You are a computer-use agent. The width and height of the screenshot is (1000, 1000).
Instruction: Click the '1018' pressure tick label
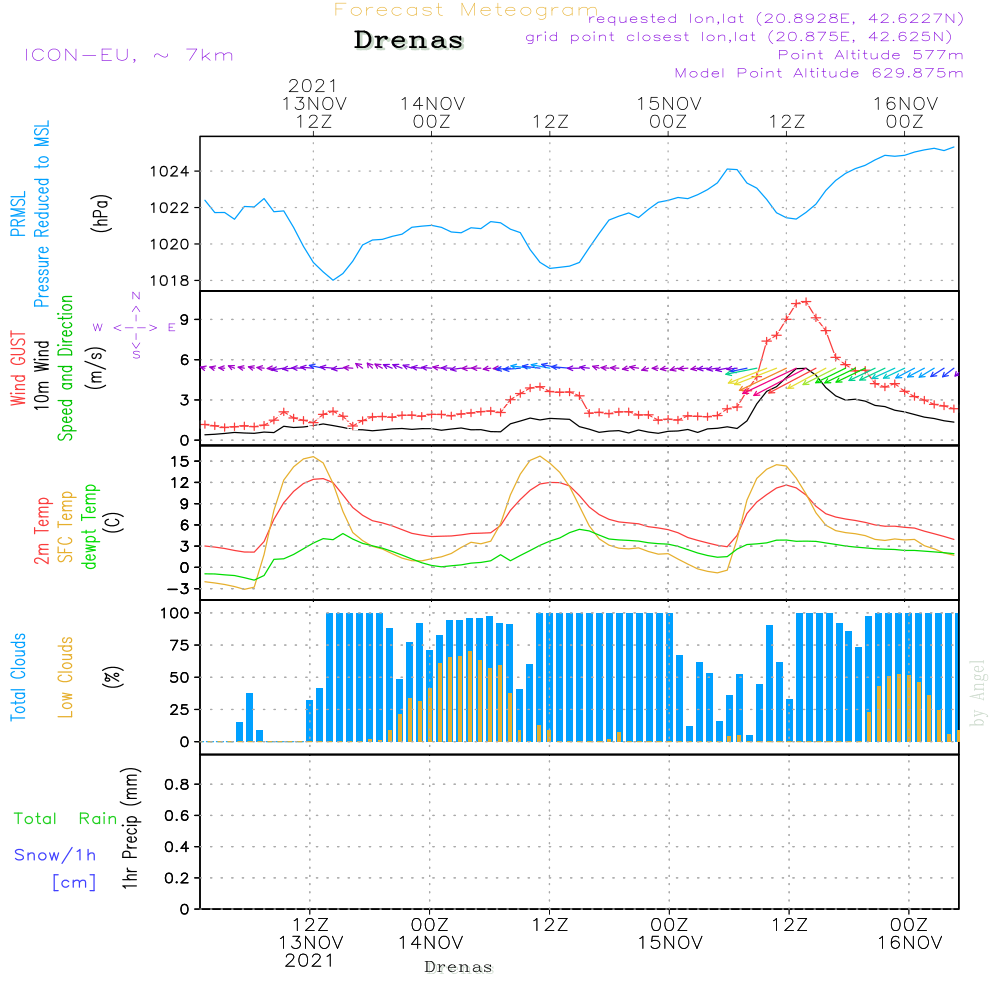point(169,281)
